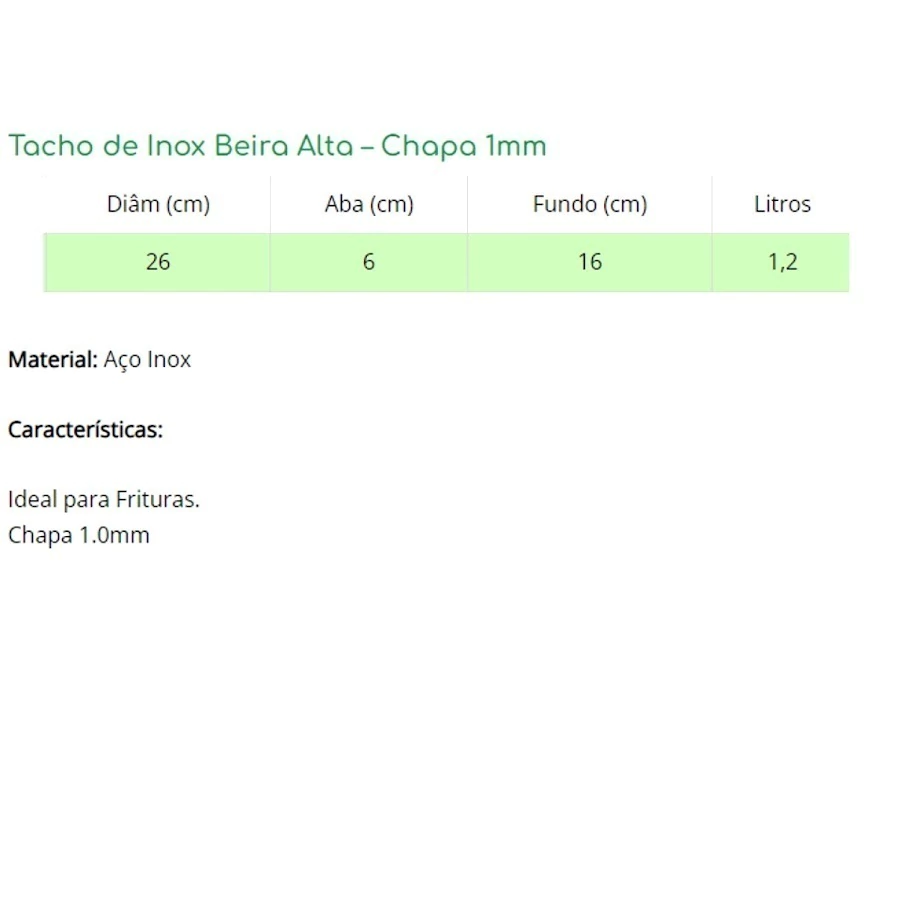The image size is (897, 897).
Task: Click the word Inox in heading
Action: click(x=176, y=145)
